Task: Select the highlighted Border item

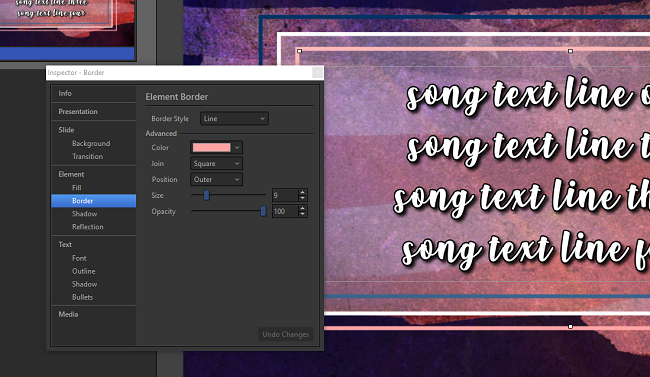Action: 94,201
